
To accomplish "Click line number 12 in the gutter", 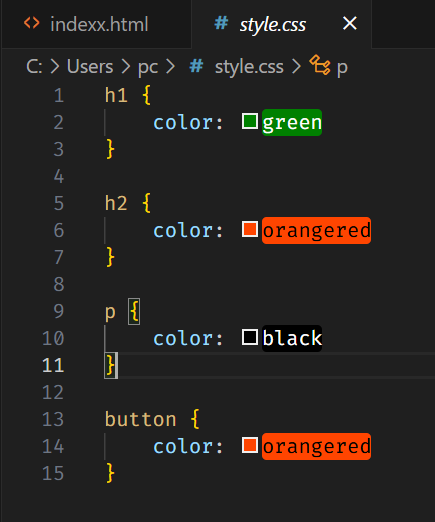I will (53, 392).
